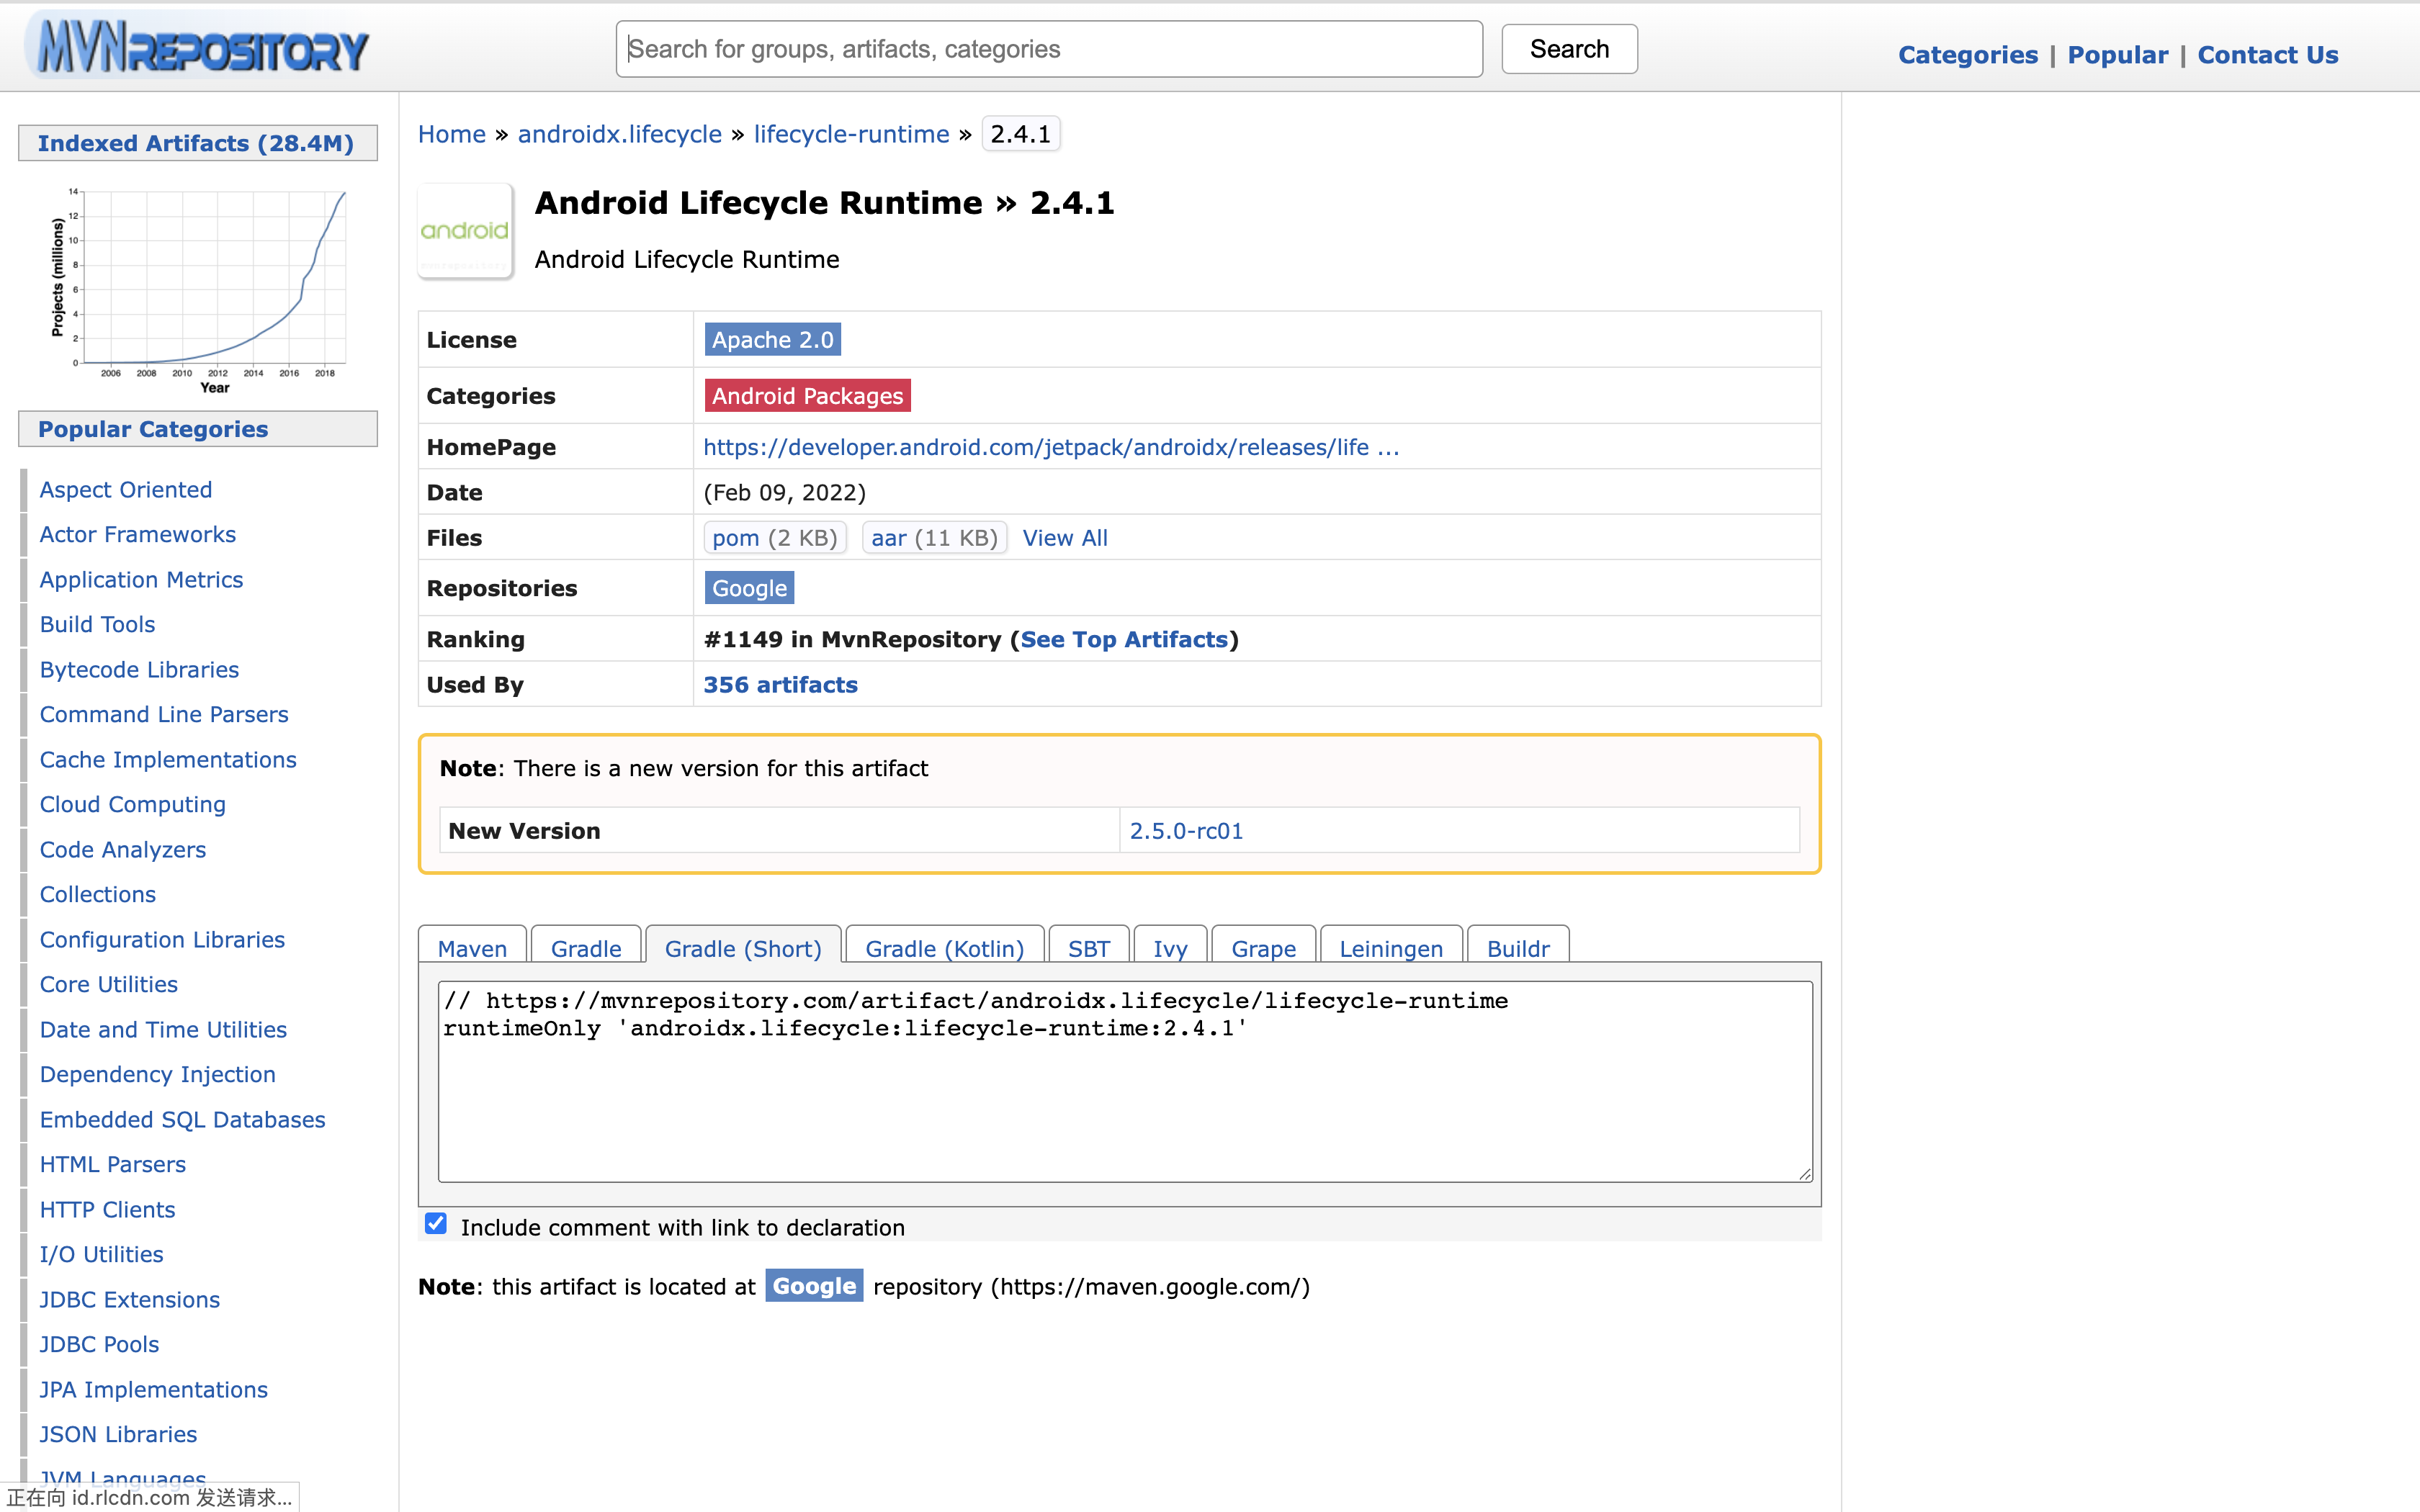Open the developer.android.com homepage link
Screen dimensions: 2420x1512
(1051, 447)
